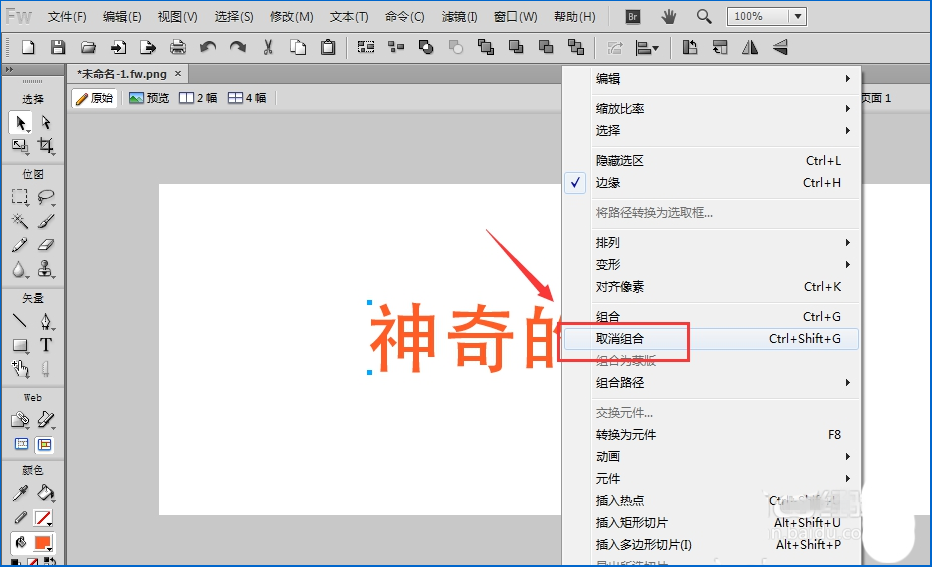Click the Undo arrow in toolbar

pos(208,47)
